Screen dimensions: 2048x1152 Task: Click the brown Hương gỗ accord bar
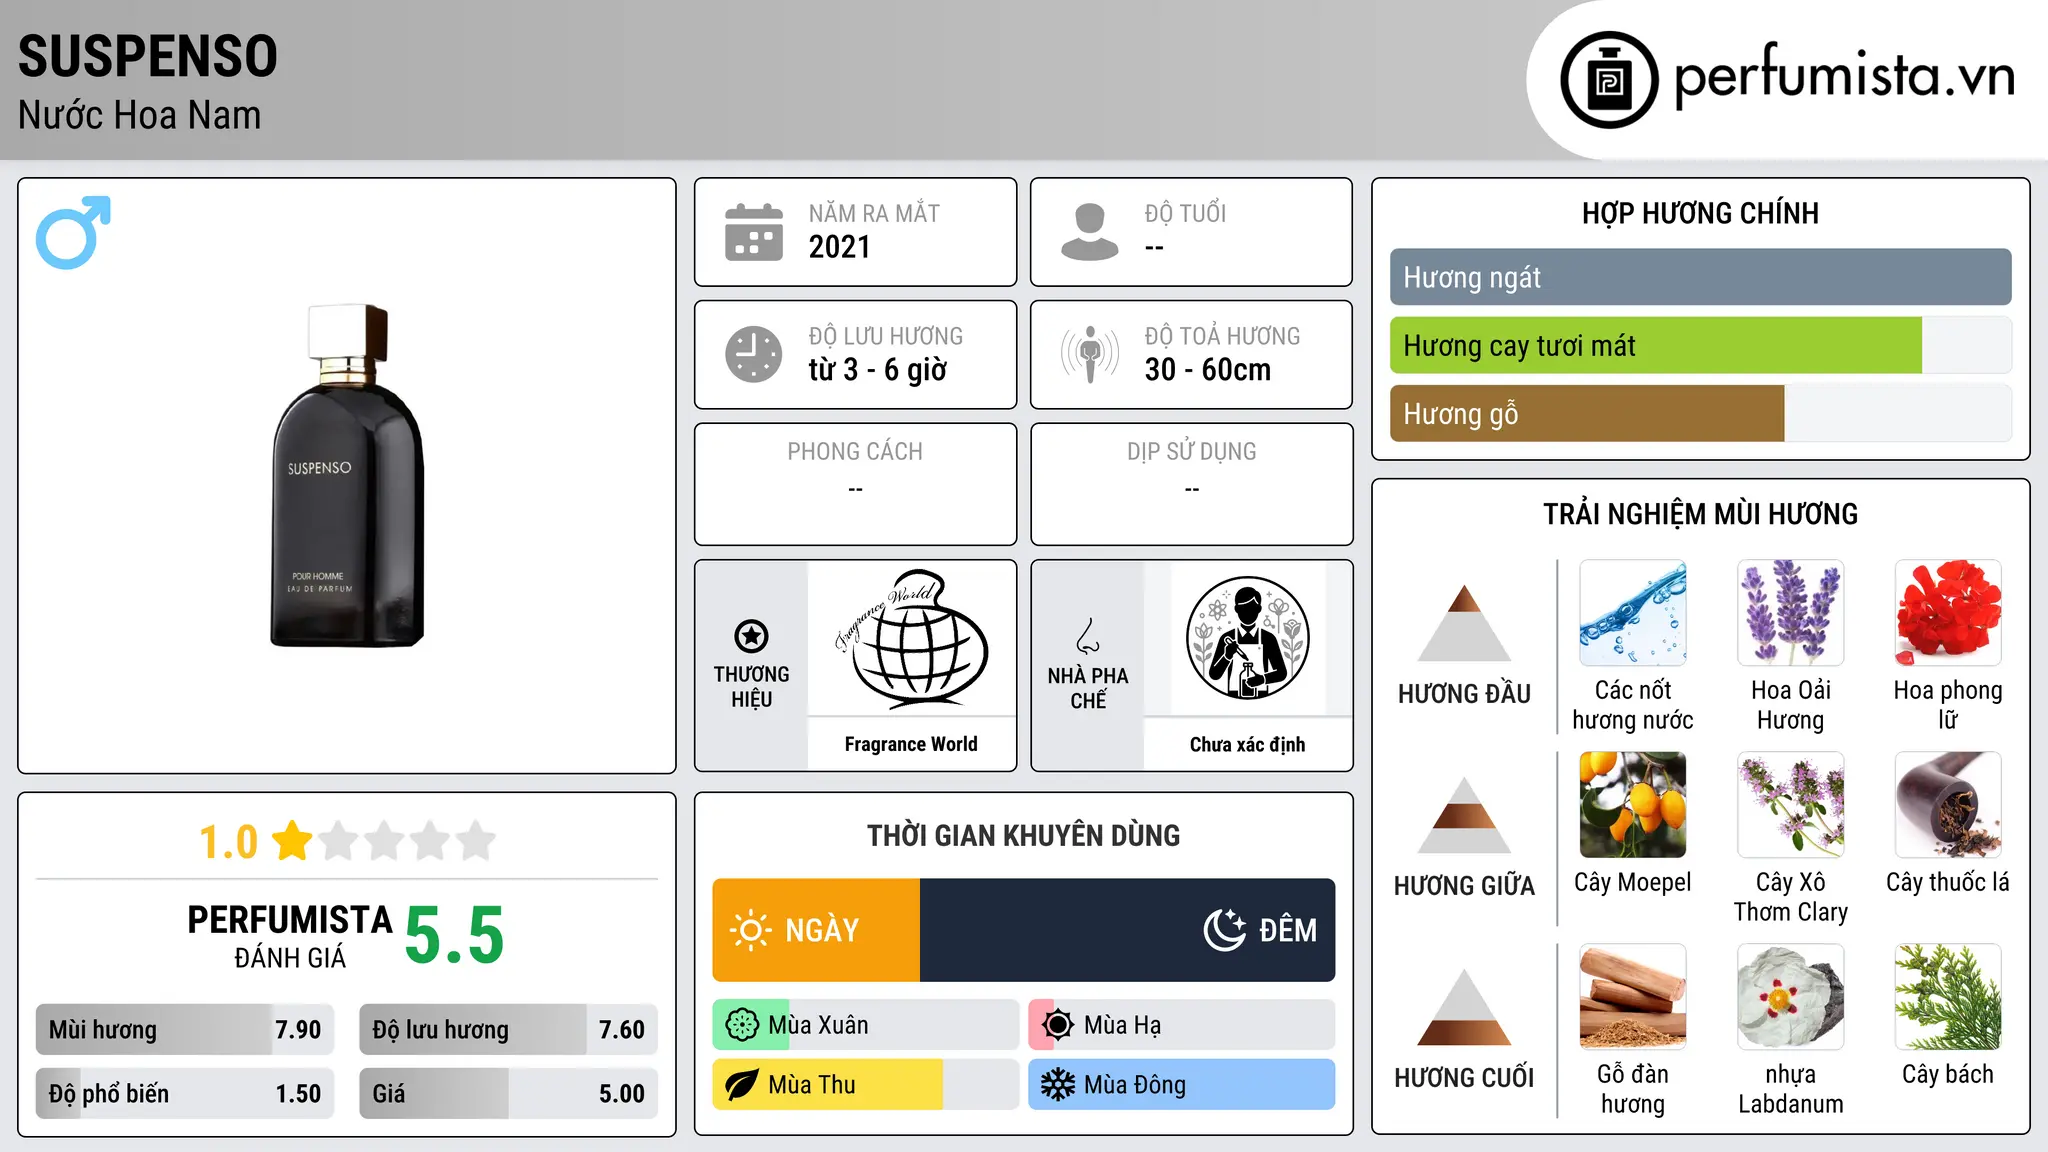point(1587,414)
